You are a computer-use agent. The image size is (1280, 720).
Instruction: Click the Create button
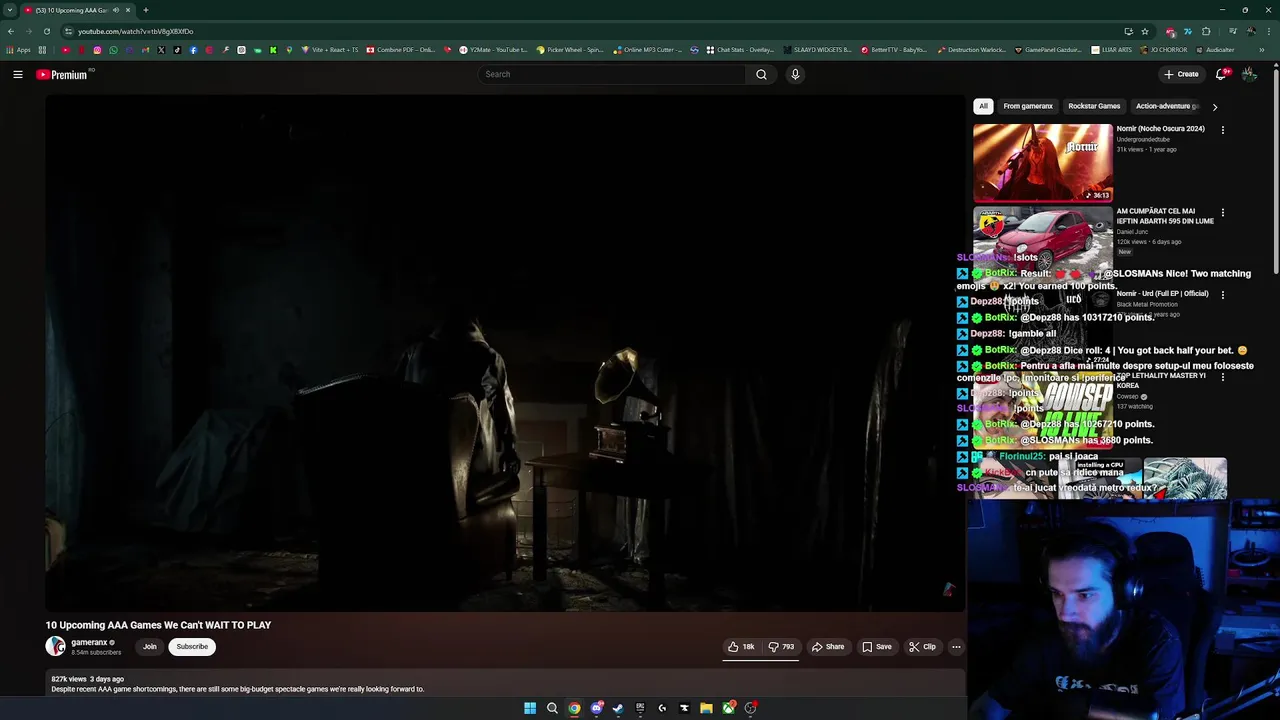tap(1181, 74)
